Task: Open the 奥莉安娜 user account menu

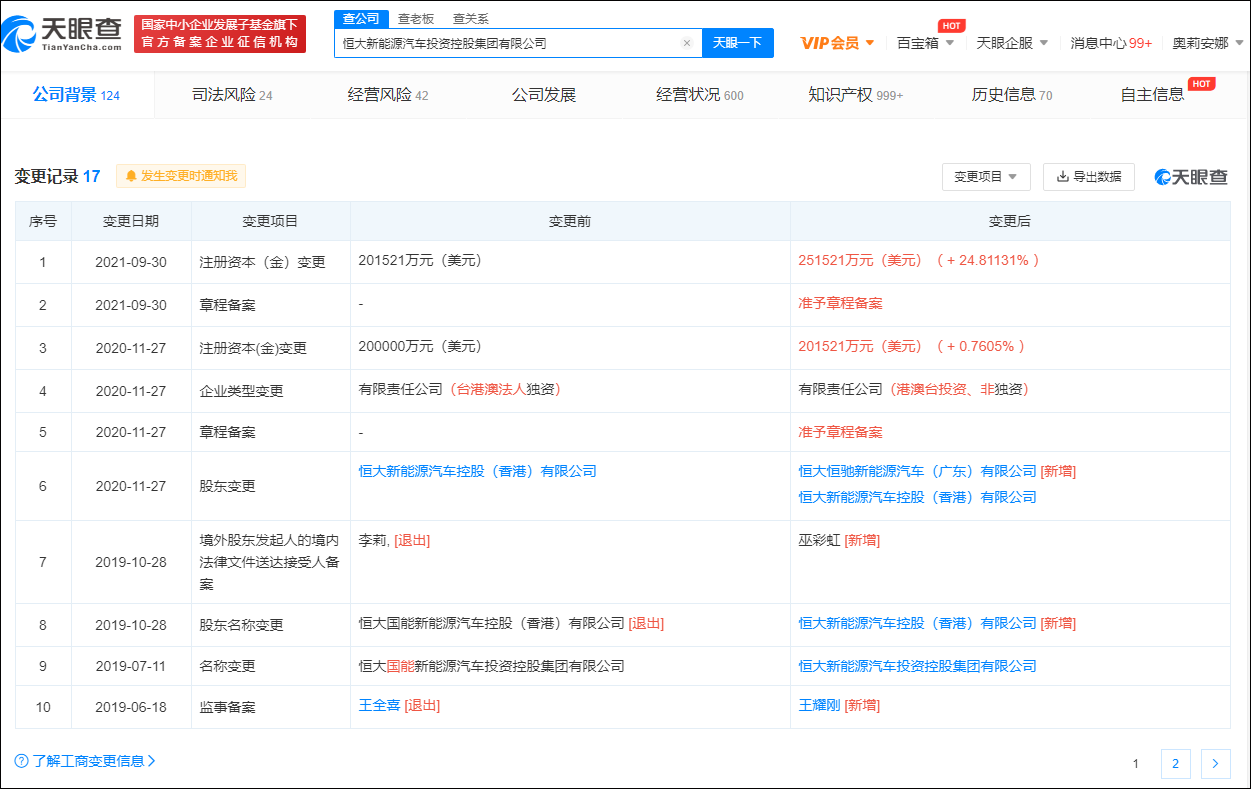Action: [1207, 43]
